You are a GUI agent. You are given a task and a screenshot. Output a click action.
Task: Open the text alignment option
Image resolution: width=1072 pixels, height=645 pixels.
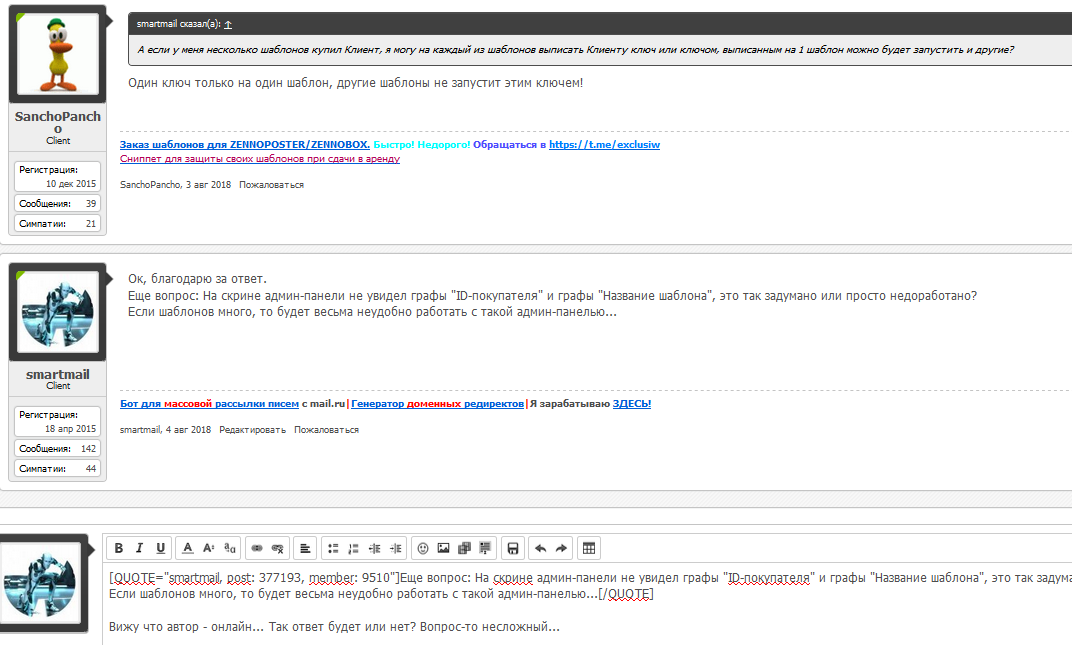tap(305, 548)
